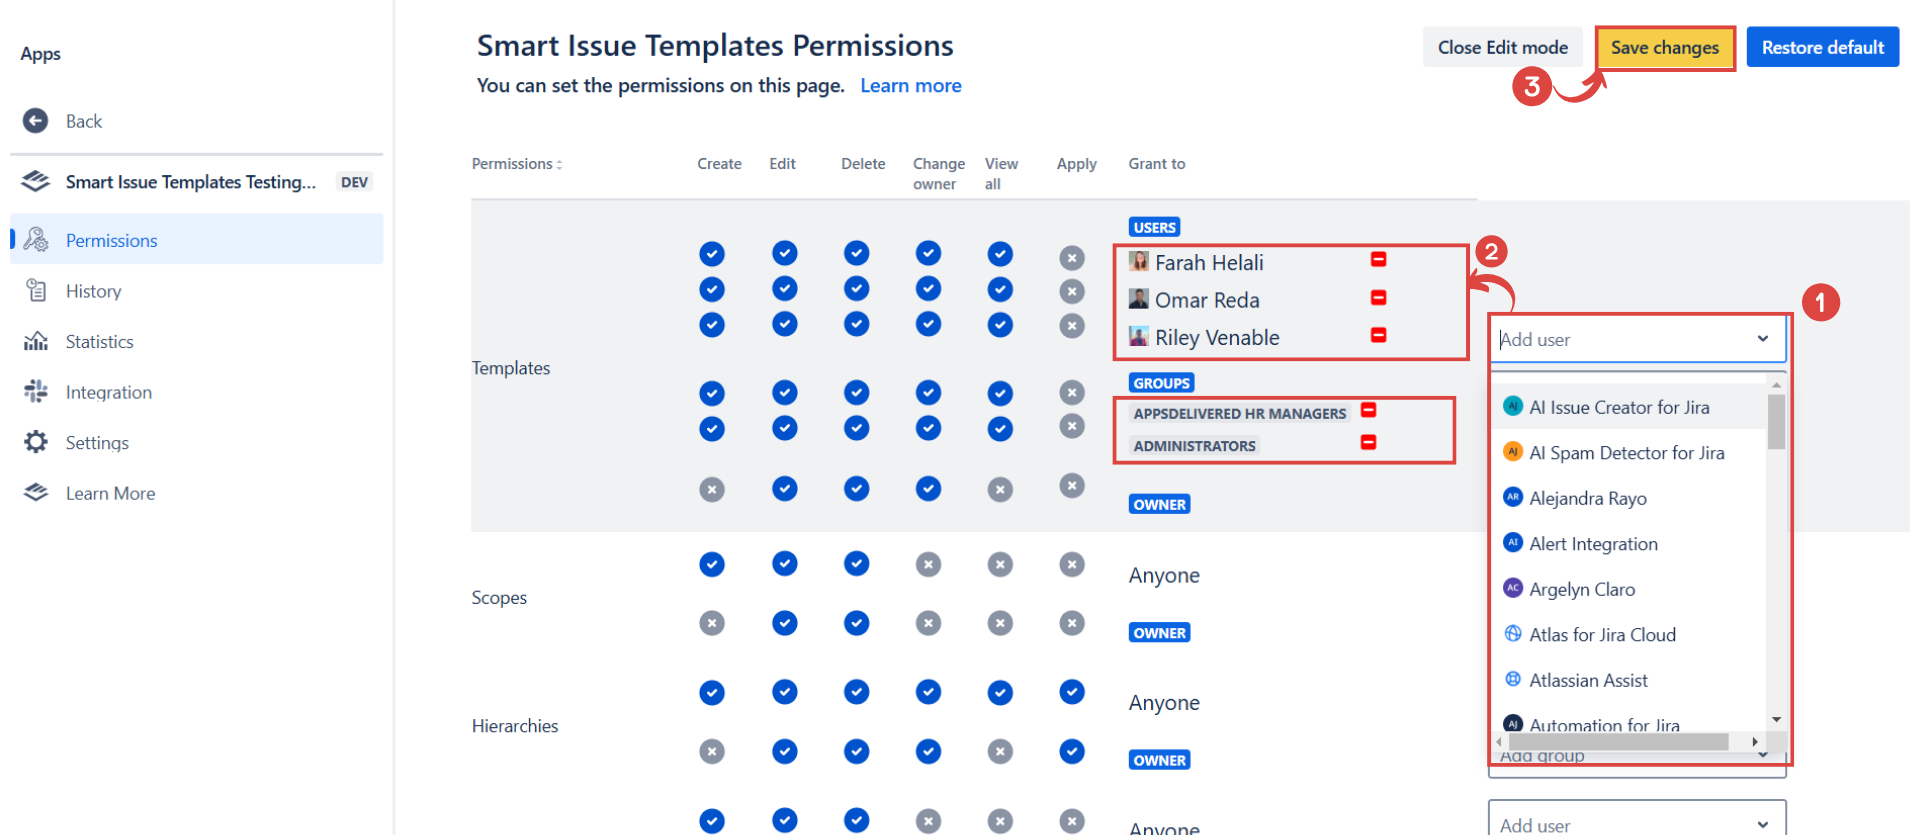The height and width of the screenshot is (835, 1918).
Task: Click the Save changes button
Action: point(1664,48)
